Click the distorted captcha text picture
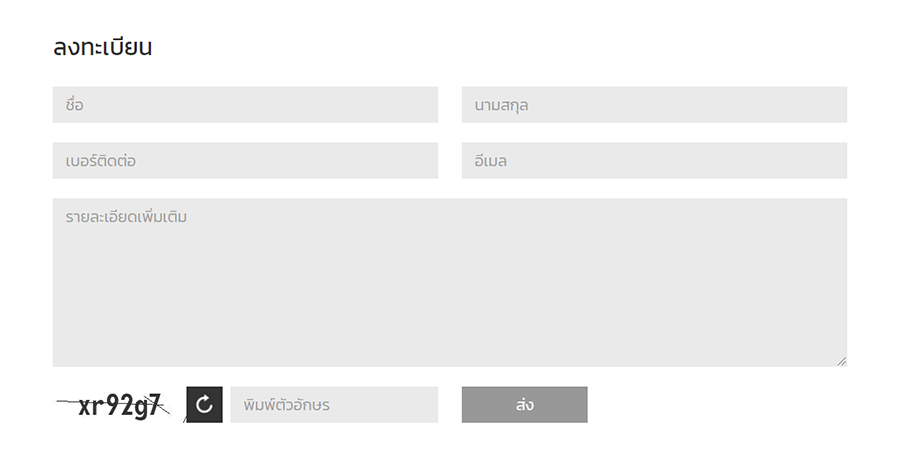Image resolution: width=900 pixels, height=470 pixels. [x=116, y=405]
